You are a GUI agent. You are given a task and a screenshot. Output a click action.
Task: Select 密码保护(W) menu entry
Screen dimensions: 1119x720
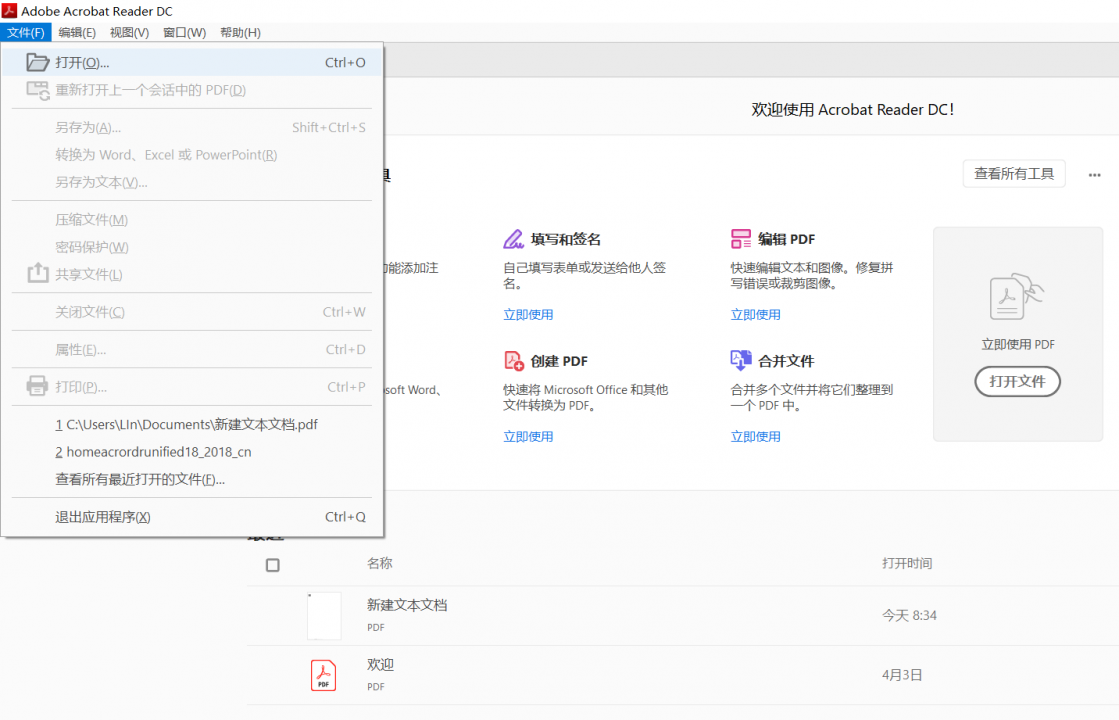(192, 247)
